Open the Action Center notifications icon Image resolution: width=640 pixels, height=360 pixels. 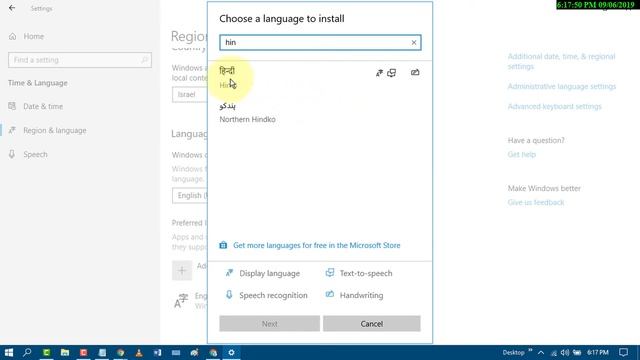tap(623, 353)
